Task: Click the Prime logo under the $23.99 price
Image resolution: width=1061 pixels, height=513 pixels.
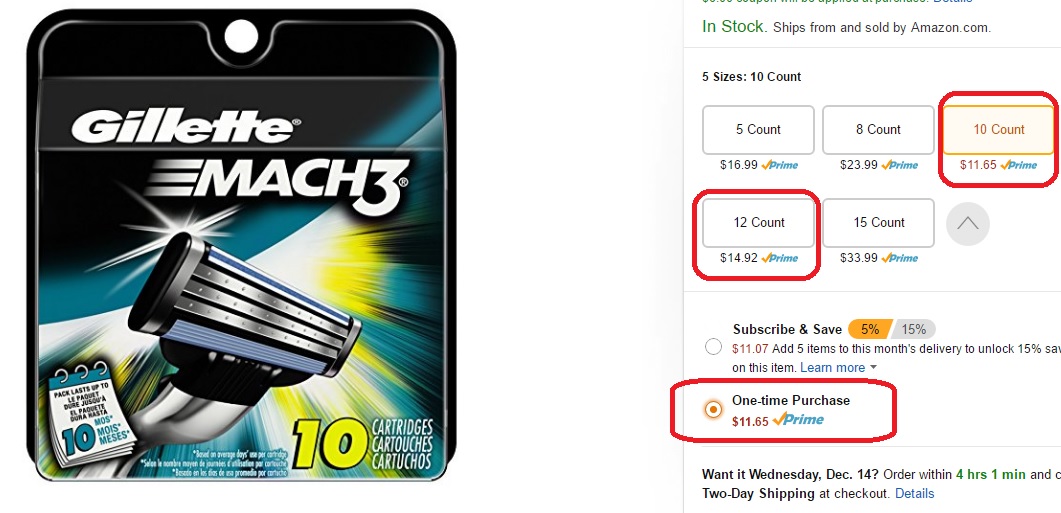Action: click(x=900, y=165)
